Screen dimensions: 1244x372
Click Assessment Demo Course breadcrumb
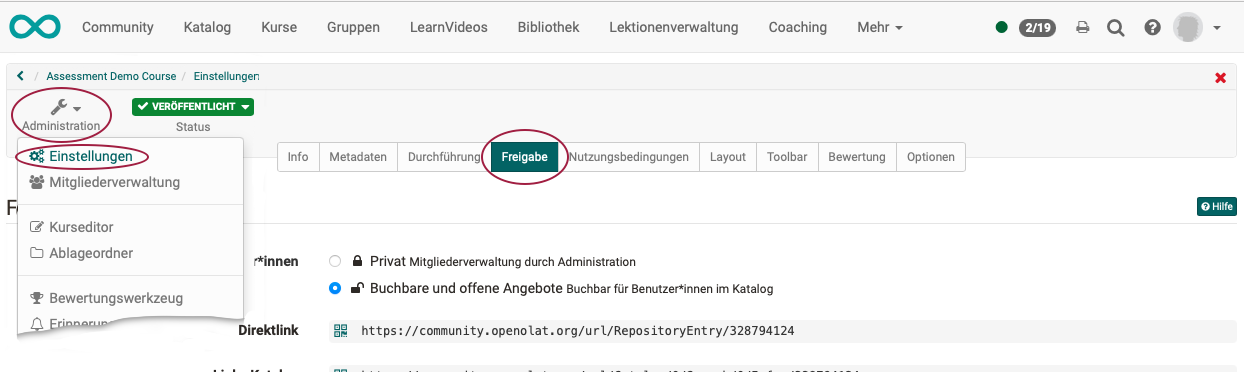tap(111, 76)
